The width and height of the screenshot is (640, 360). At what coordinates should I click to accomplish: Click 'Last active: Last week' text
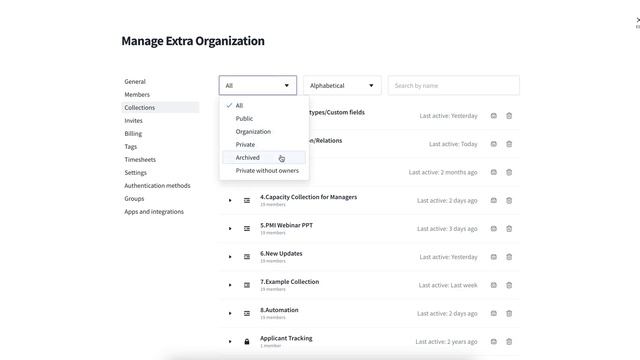tap(448, 285)
